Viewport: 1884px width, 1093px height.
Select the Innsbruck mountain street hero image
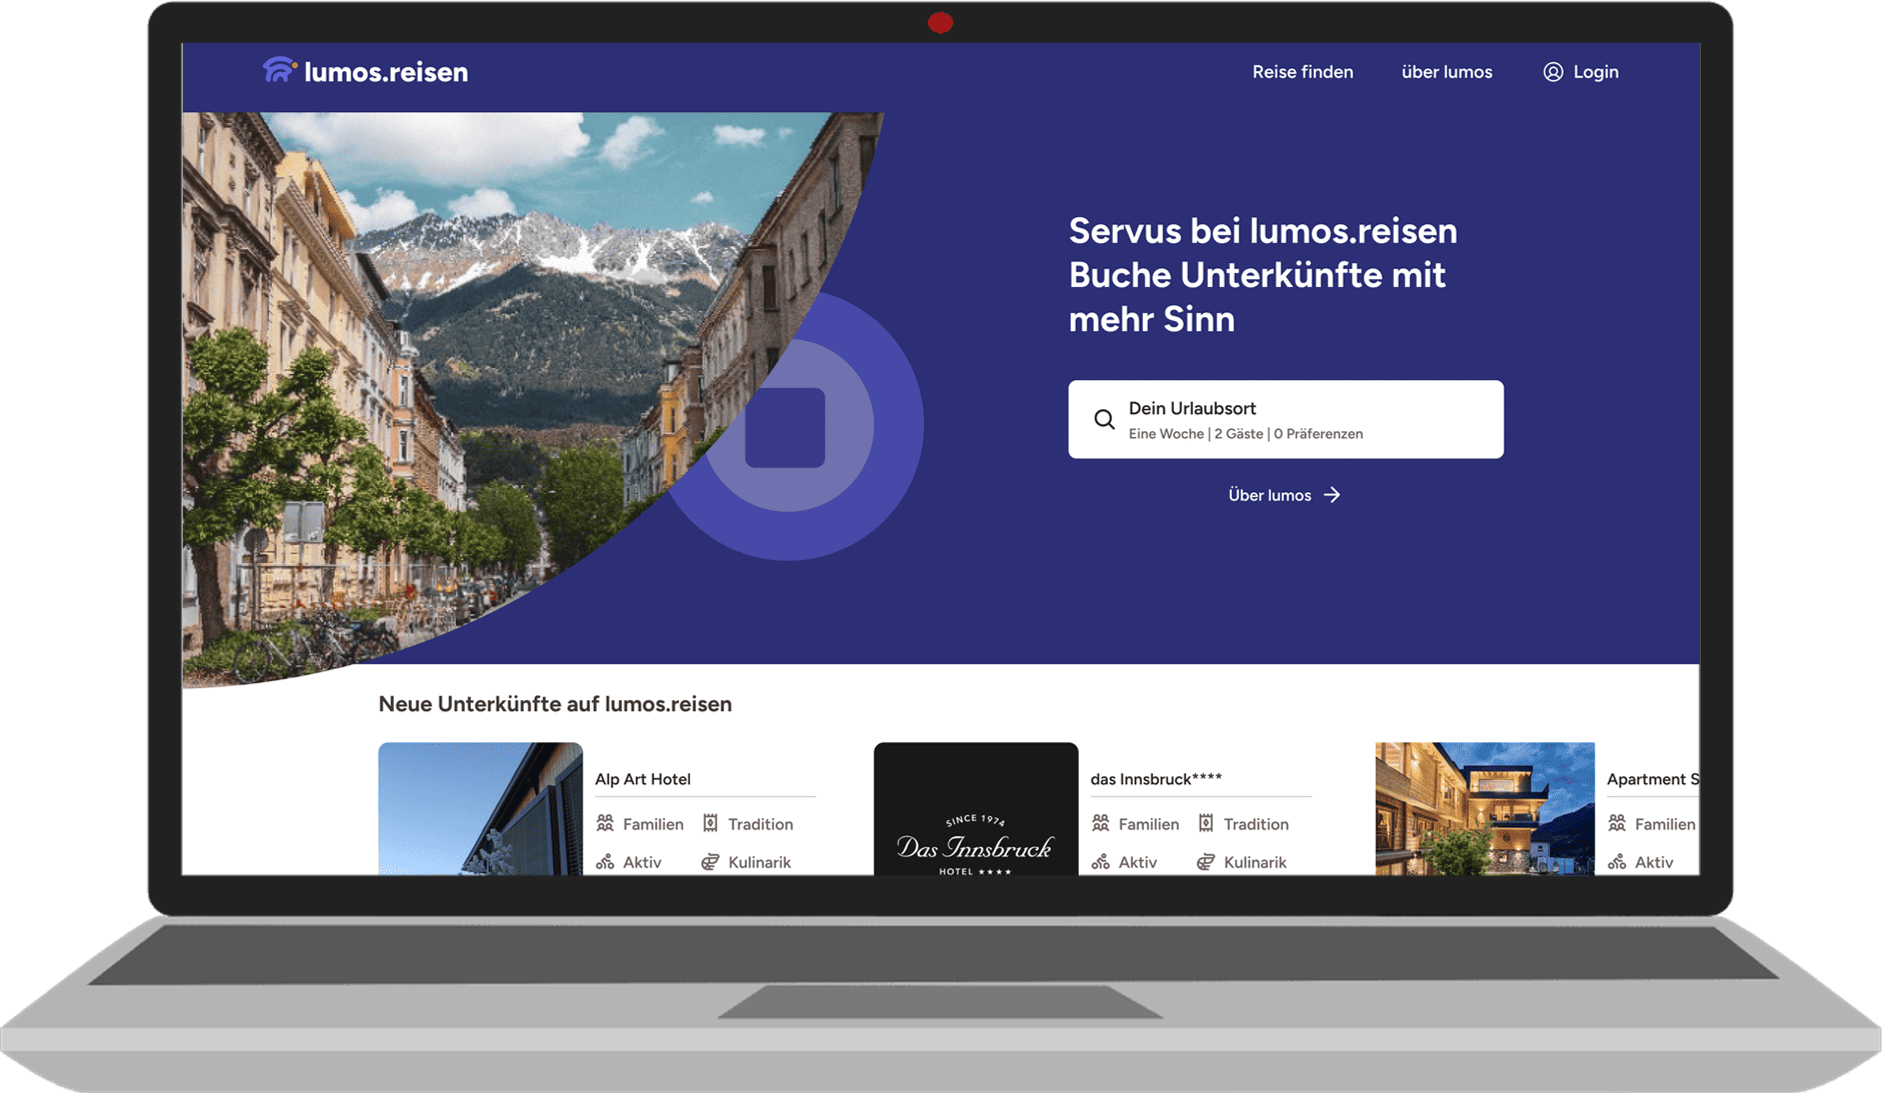[480, 390]
